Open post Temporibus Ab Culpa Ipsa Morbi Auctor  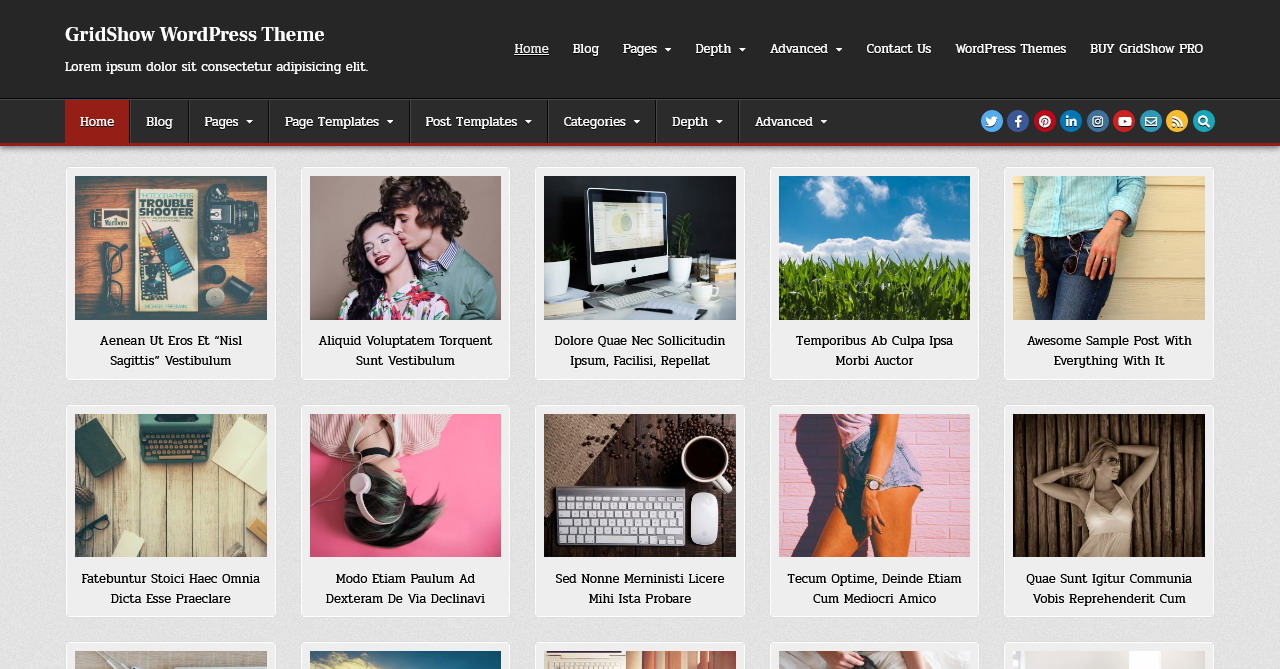pos(874,351)
